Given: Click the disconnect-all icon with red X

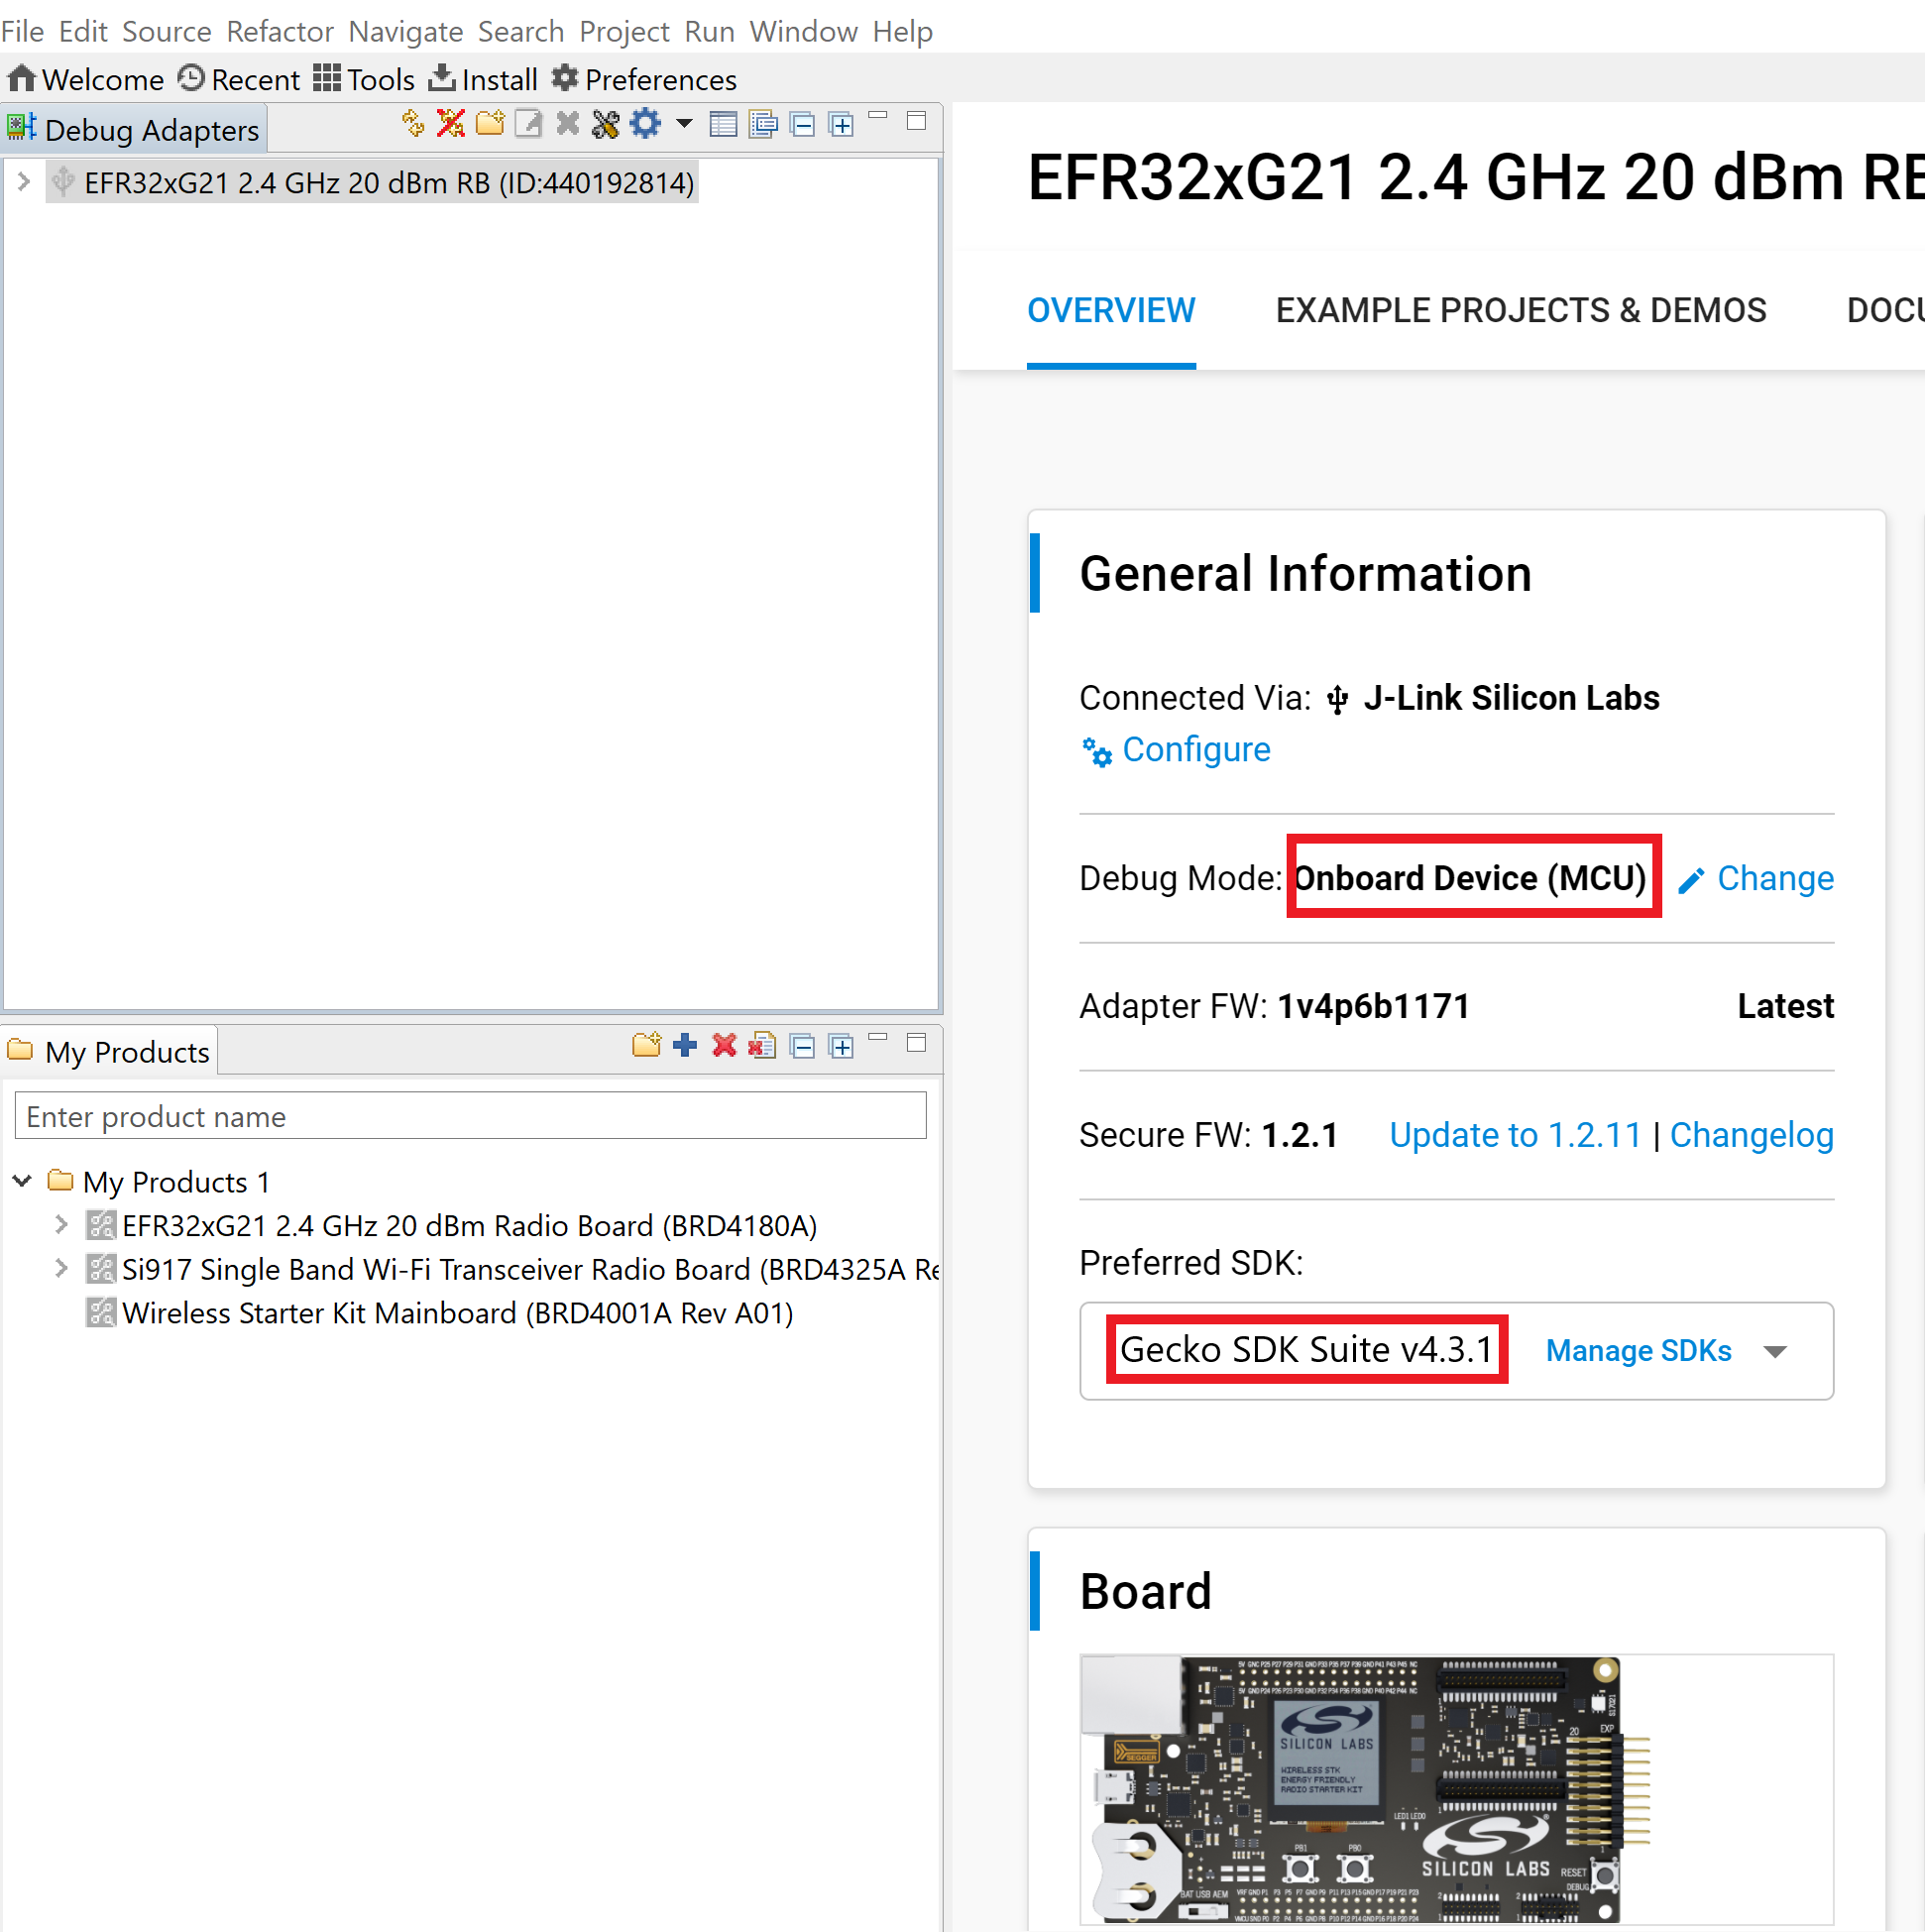Looking at the screenshot, I should click(x=451, y=124).
